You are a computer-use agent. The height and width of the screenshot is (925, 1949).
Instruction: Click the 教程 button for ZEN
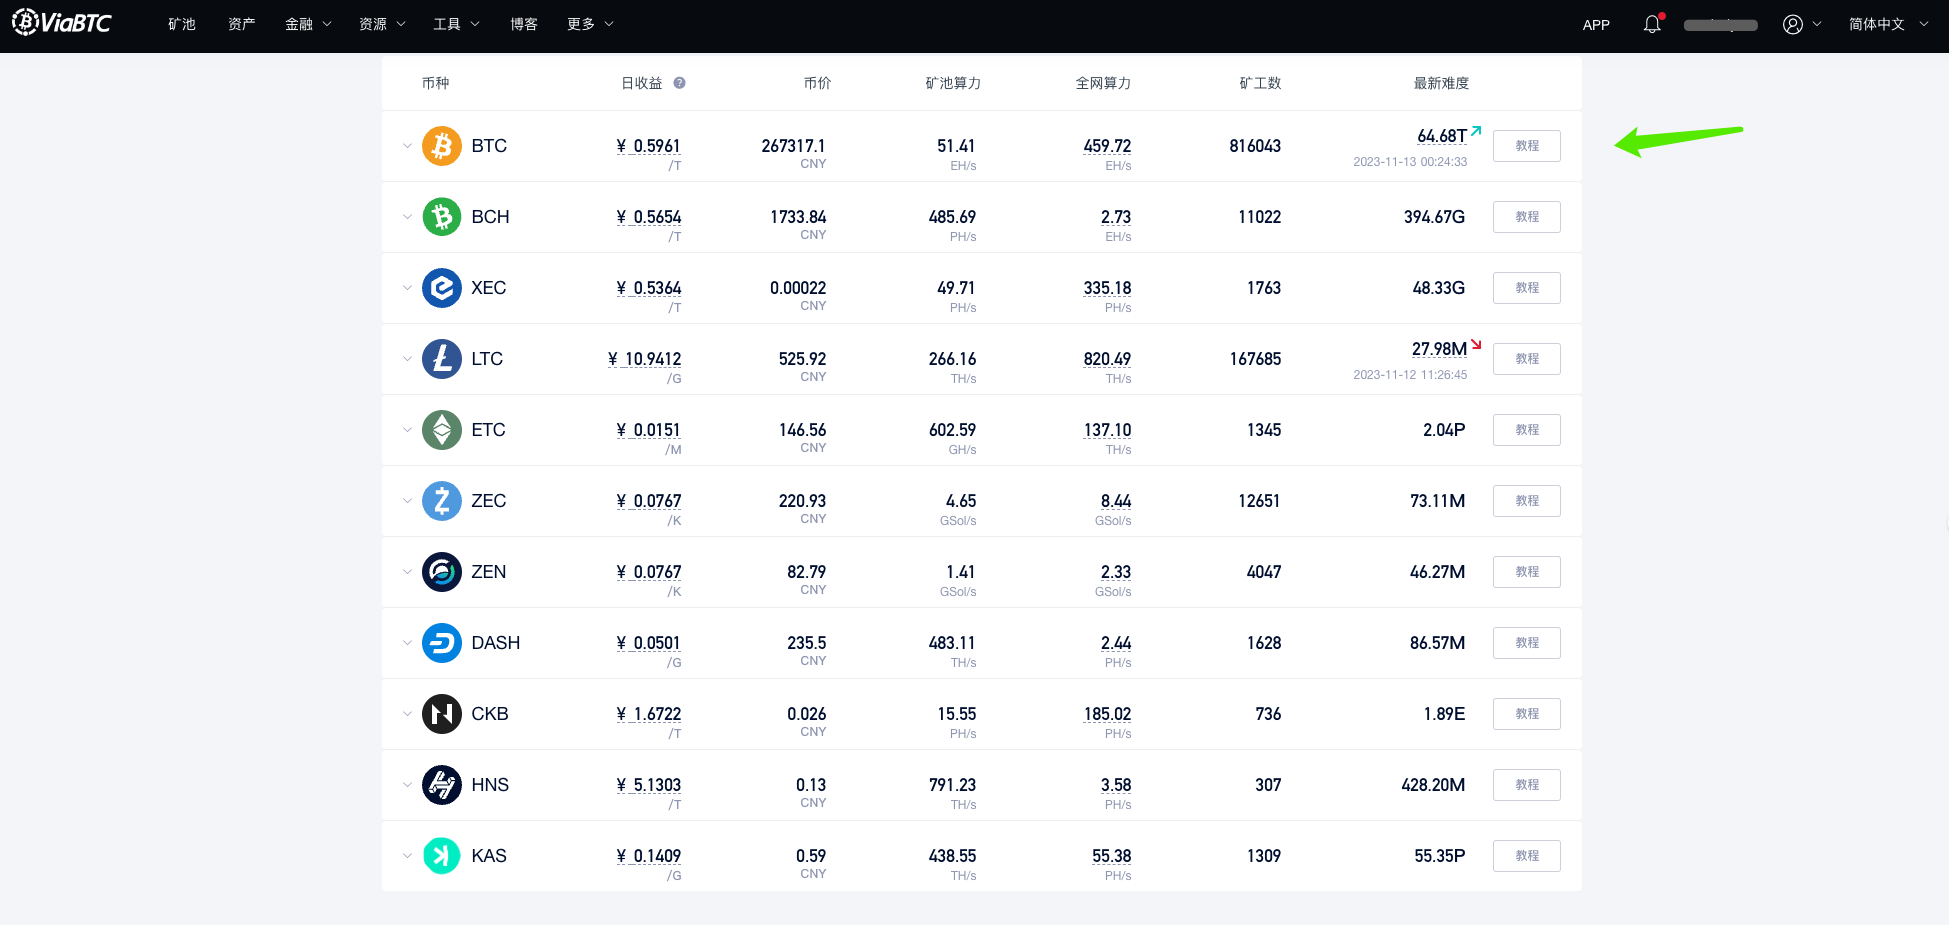(1527, 572)
